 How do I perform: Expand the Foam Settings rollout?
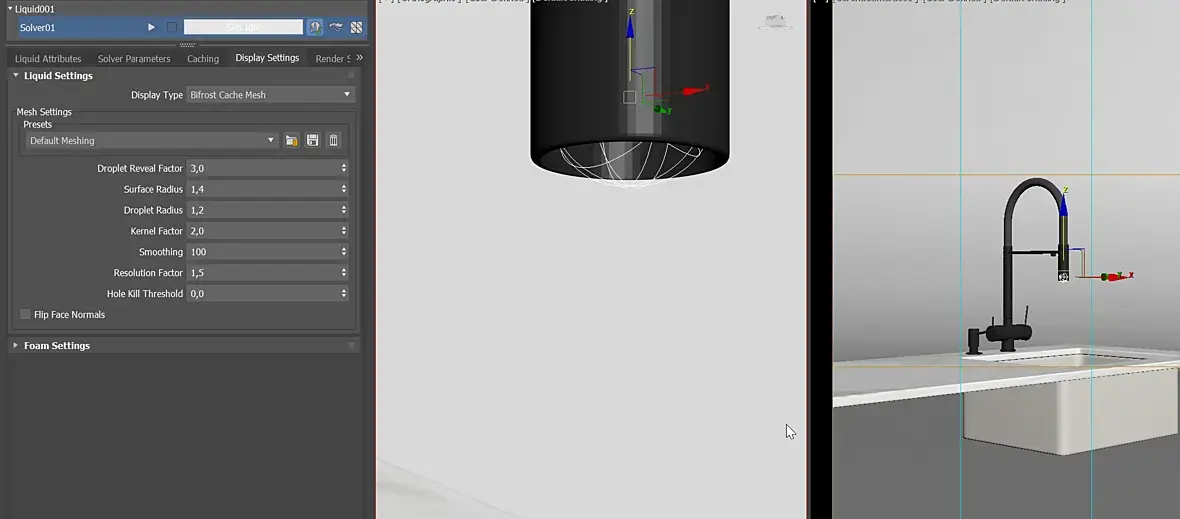(x=15, y=345)
